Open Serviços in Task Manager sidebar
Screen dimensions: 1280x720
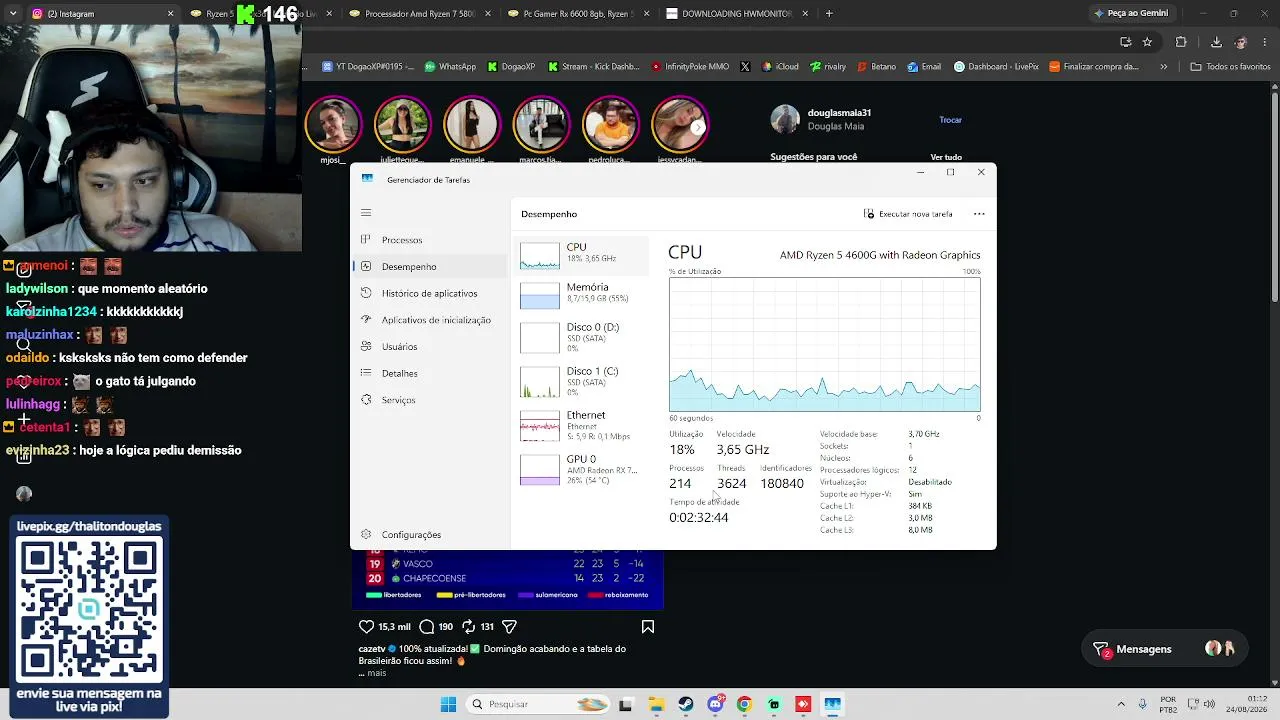430,400
